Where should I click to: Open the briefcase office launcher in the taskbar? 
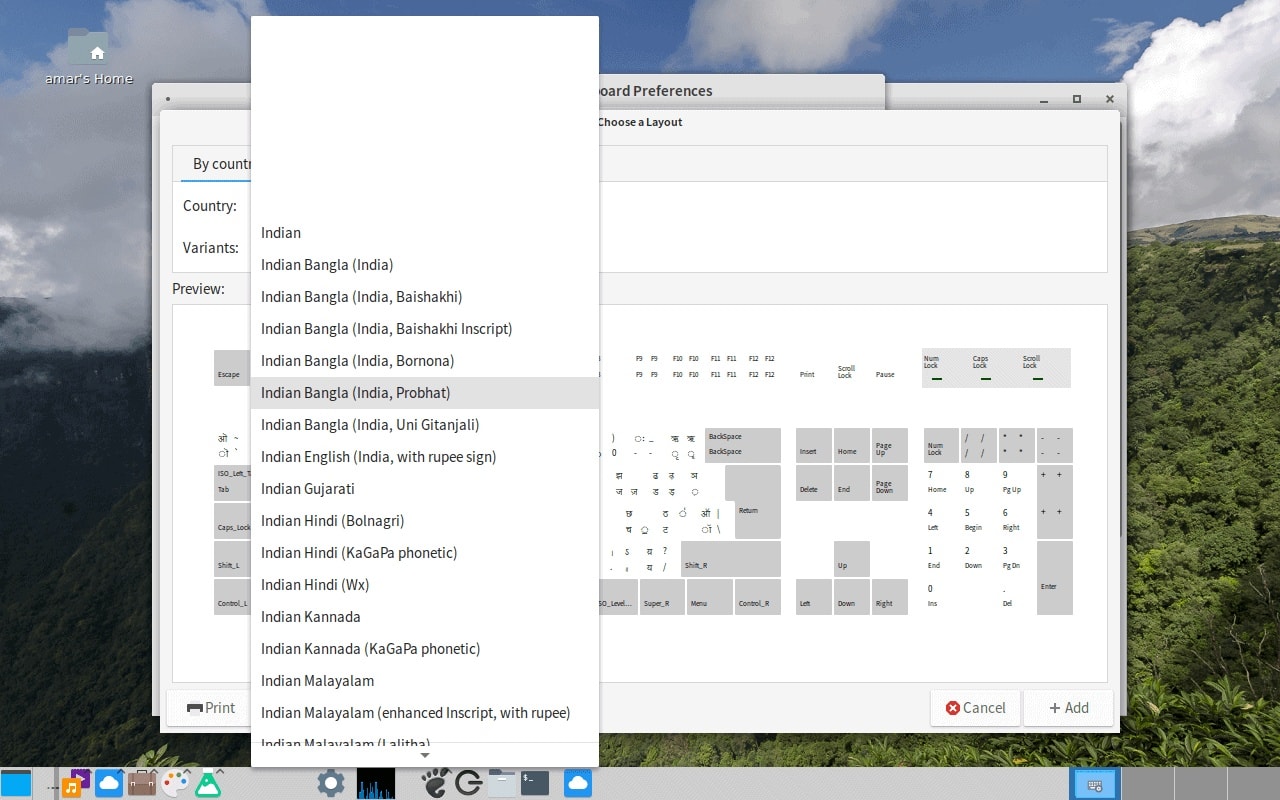pos(142,783)
